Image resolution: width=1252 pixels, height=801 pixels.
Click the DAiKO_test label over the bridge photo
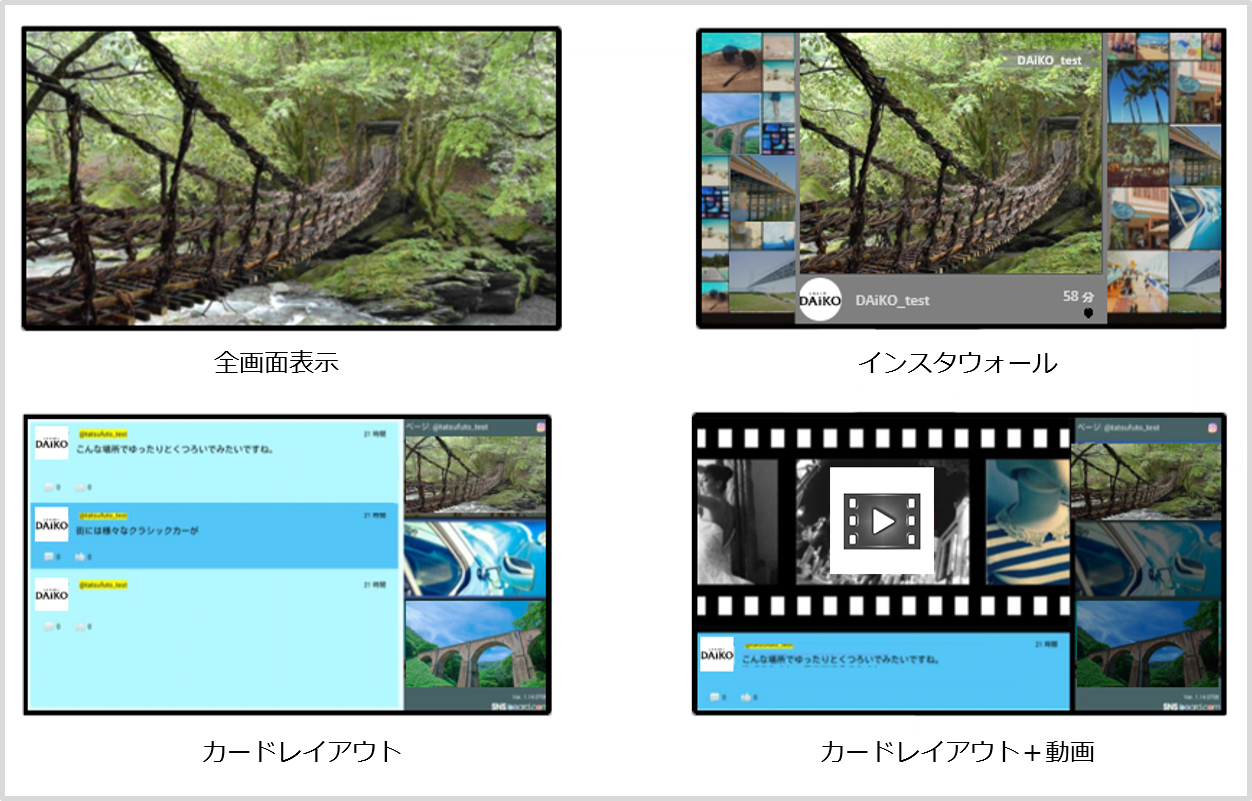pyautogui.click(x=1049, y=60)
